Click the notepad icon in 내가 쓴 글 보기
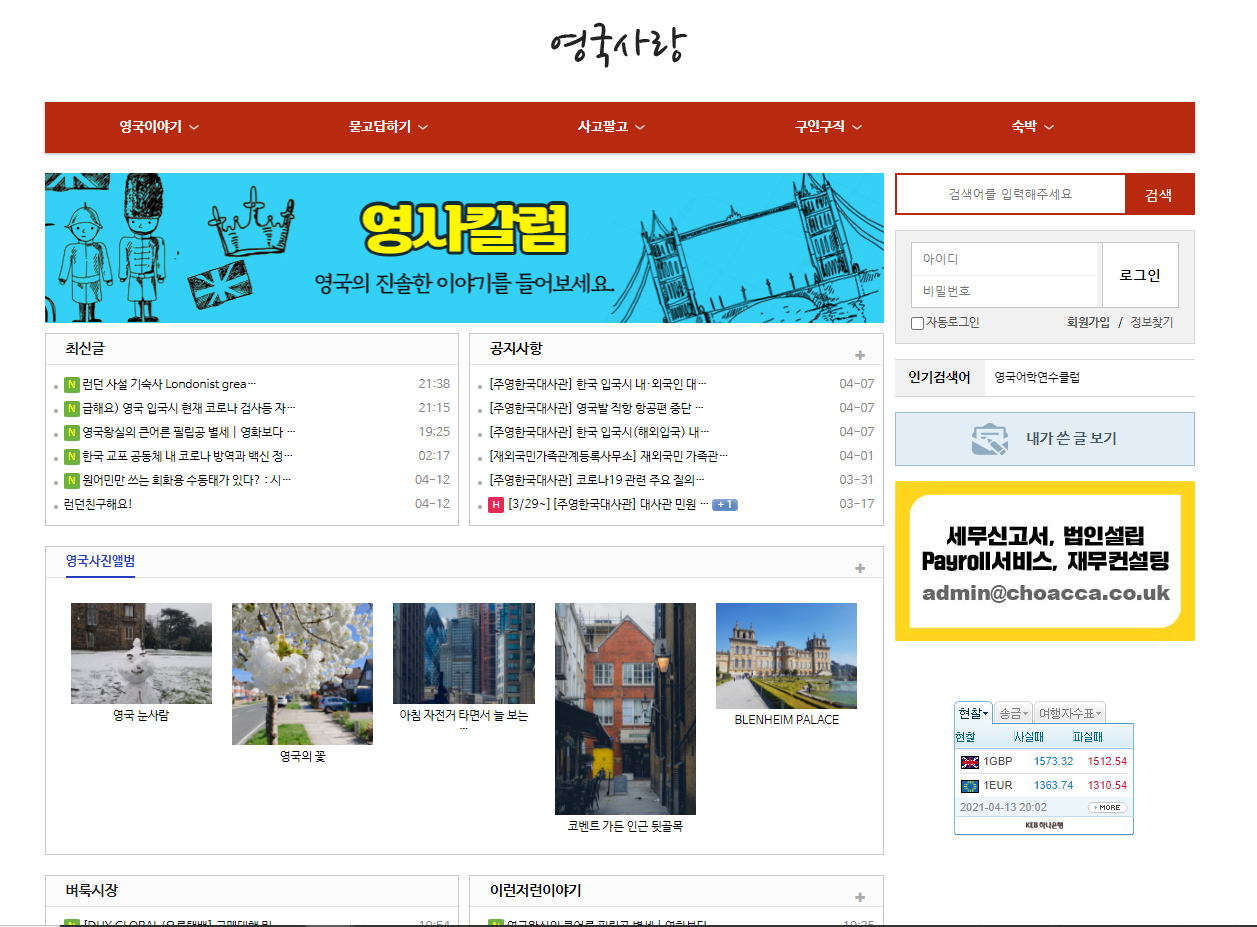1257x927 pixels. pos(989,439)
